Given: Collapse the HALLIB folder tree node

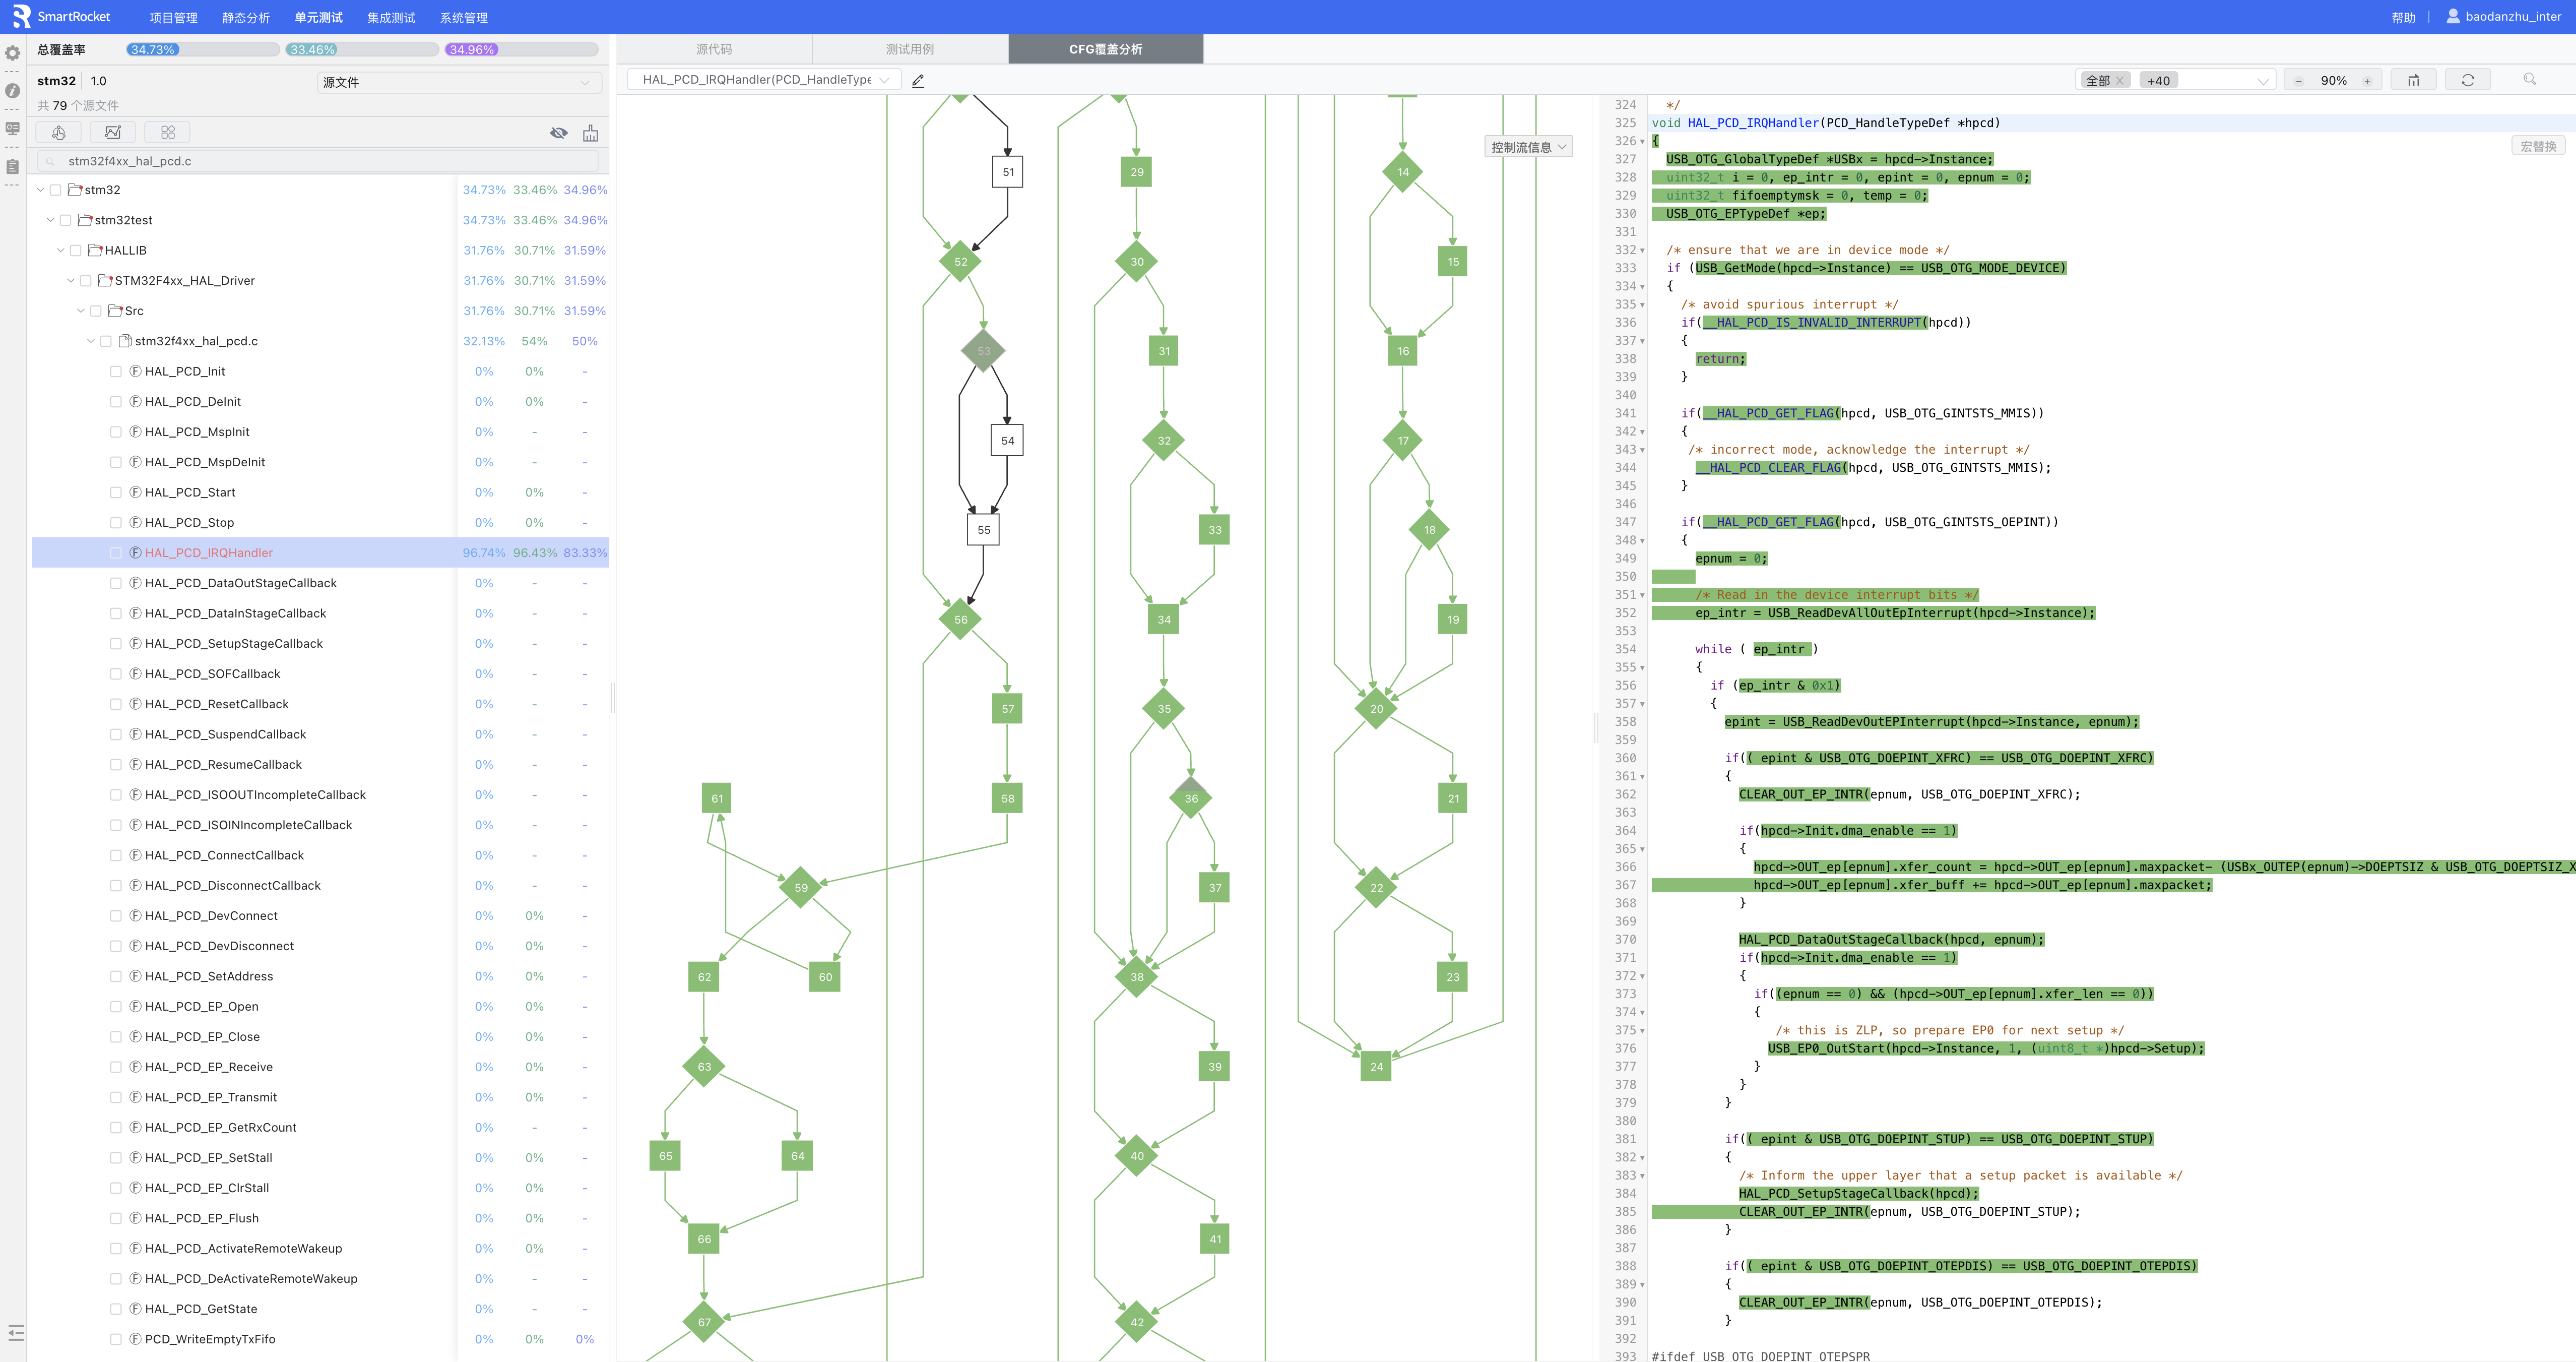Looking at the screenshot, I should [x=61, y=250].
